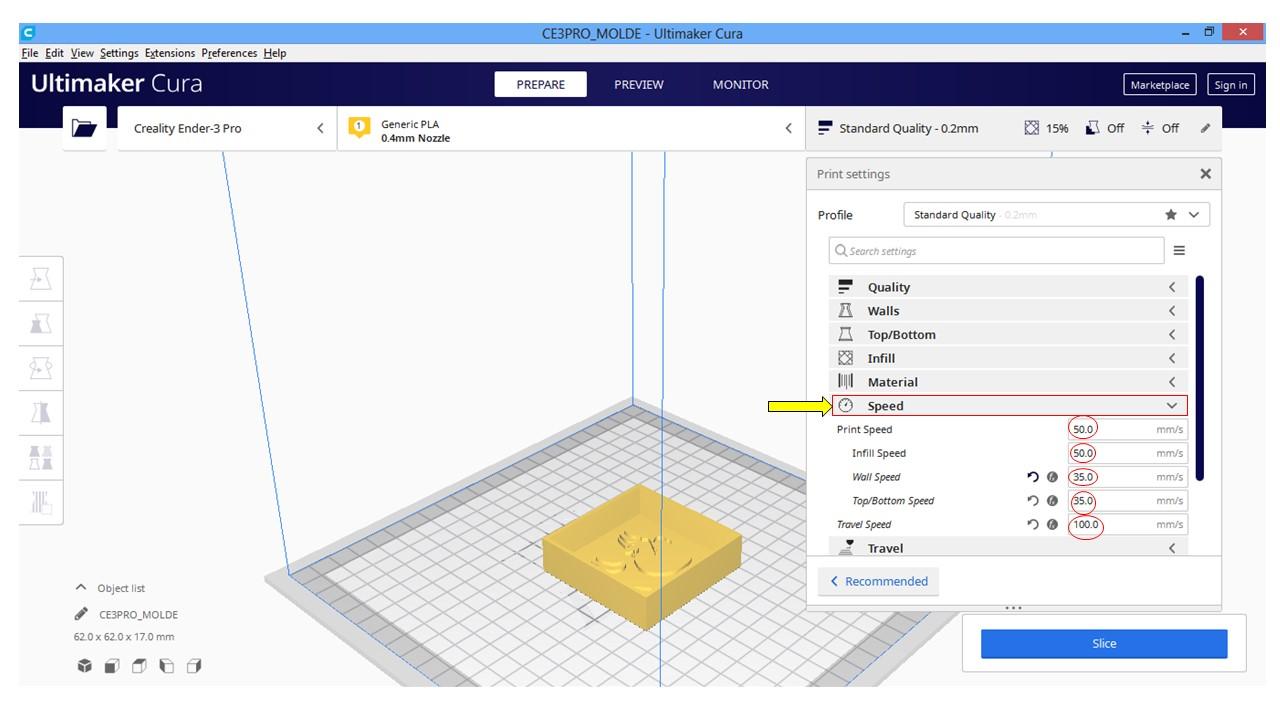Open the Help menu
The image size is (1280, 720).
(x=275, y=53)
